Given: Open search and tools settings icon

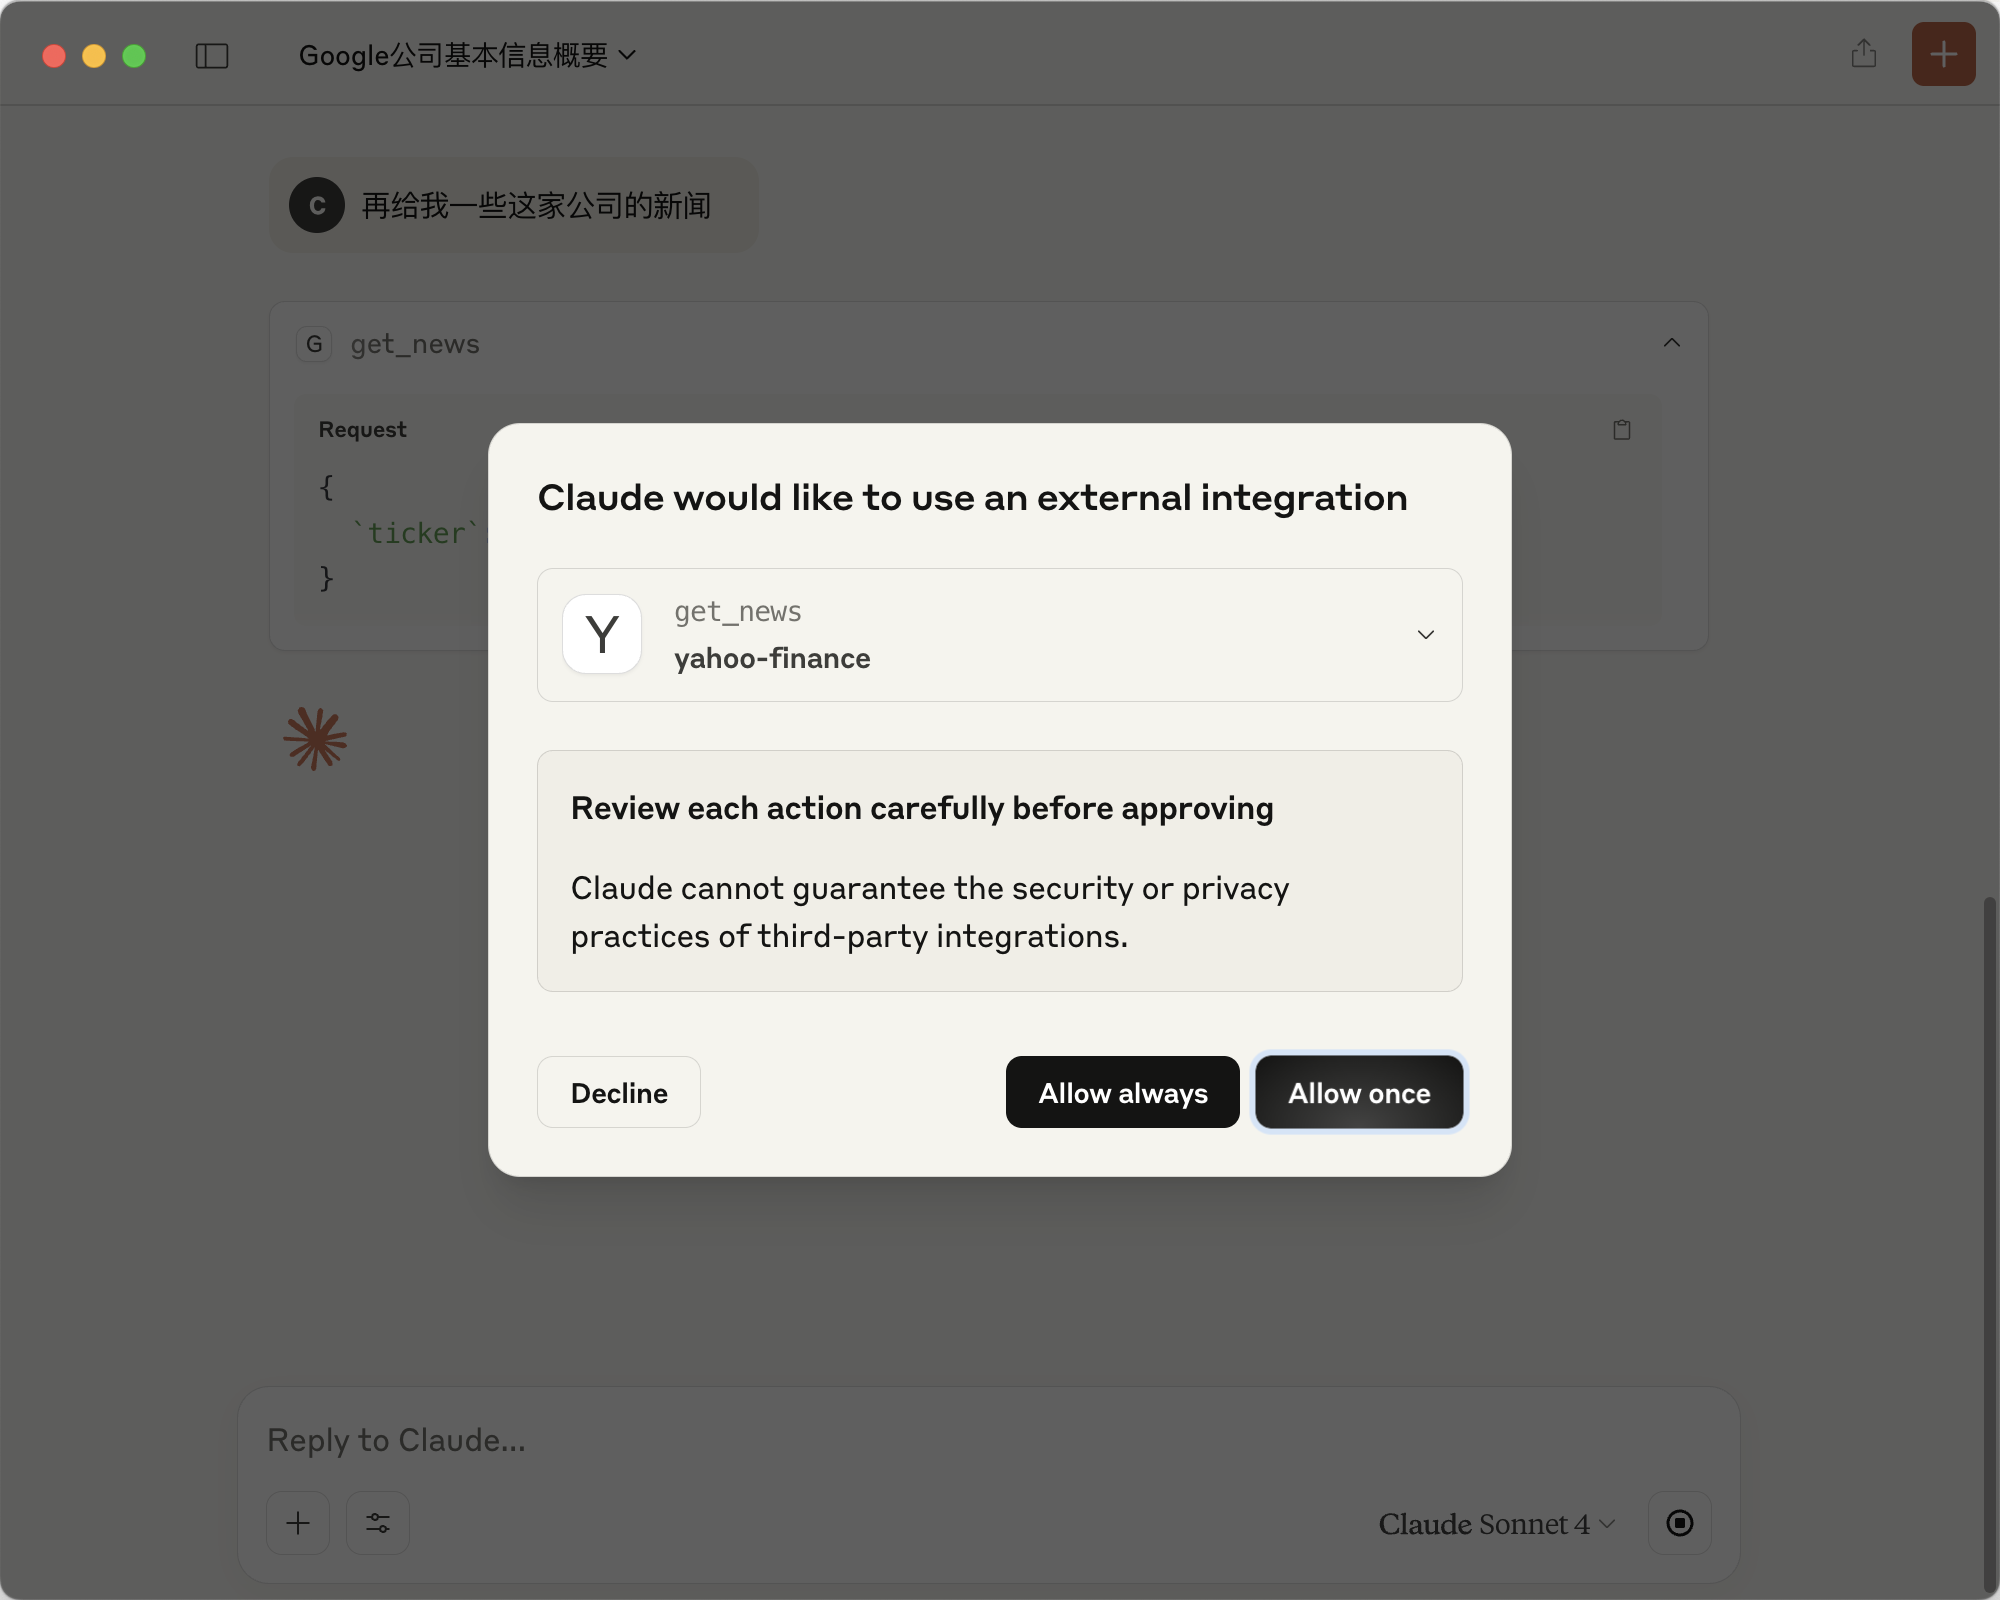Looking at the screenshot, I should (378, 1523).
